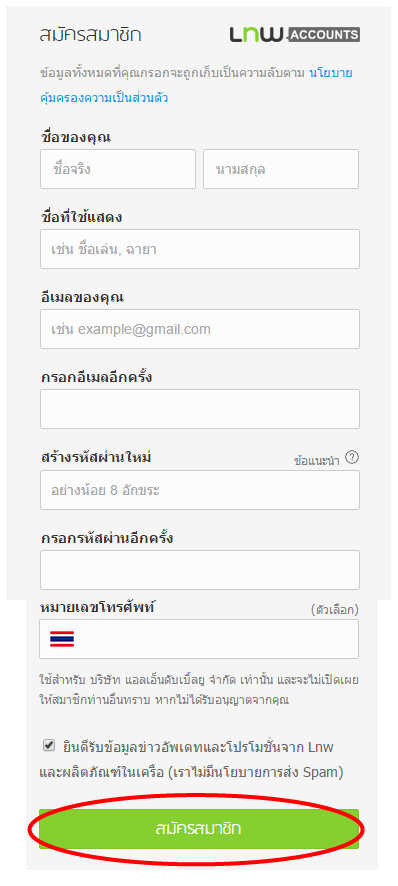Image resolution: width=398 pixels, height=886 pixels.
Task: Select the ชื่อที่ใช้แสดง display name field
Action: (200, 249)
